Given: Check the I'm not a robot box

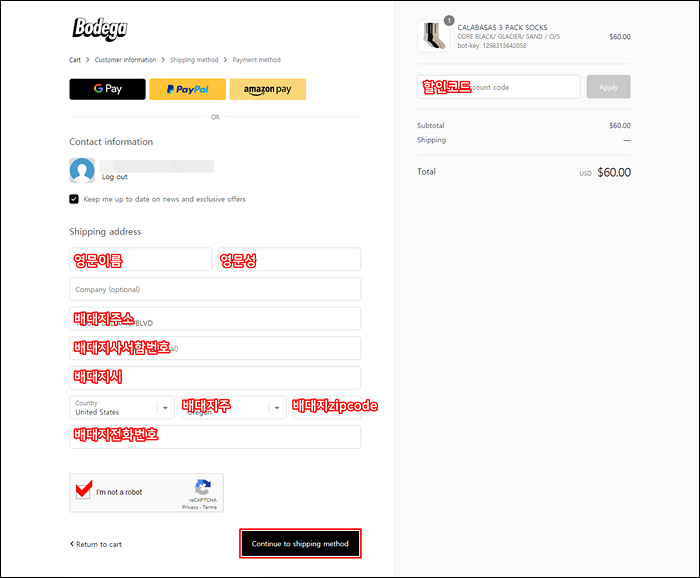Looking at the screenshot, I should tap(83, 491).
